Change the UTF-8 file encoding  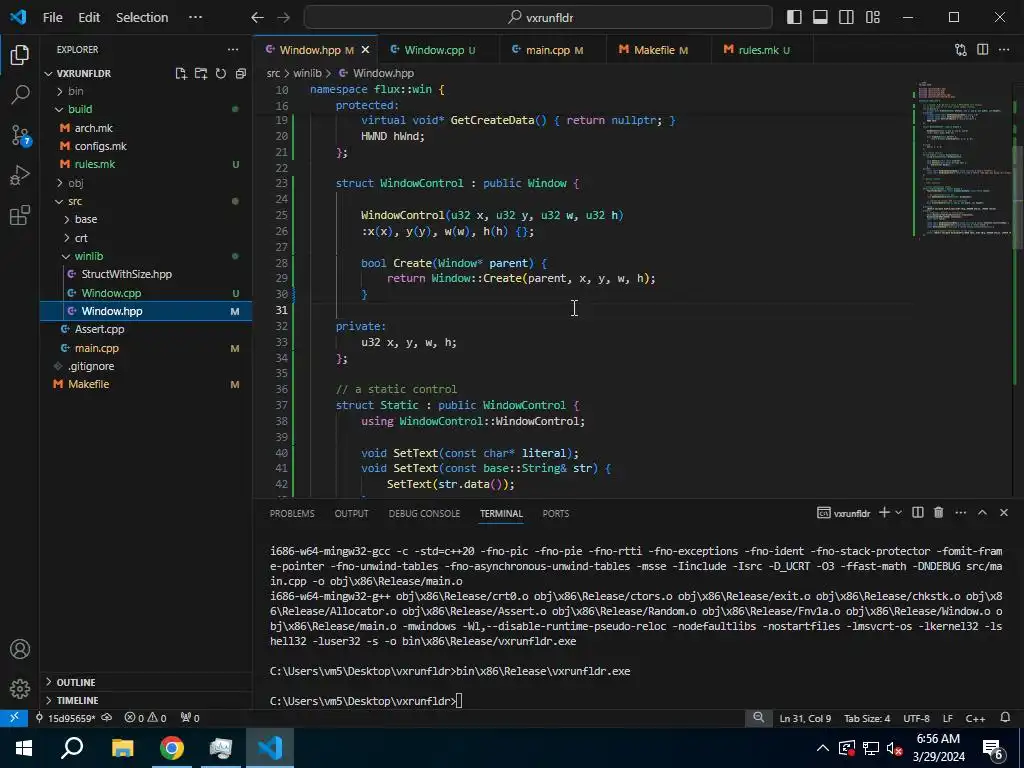pos(916,718)
